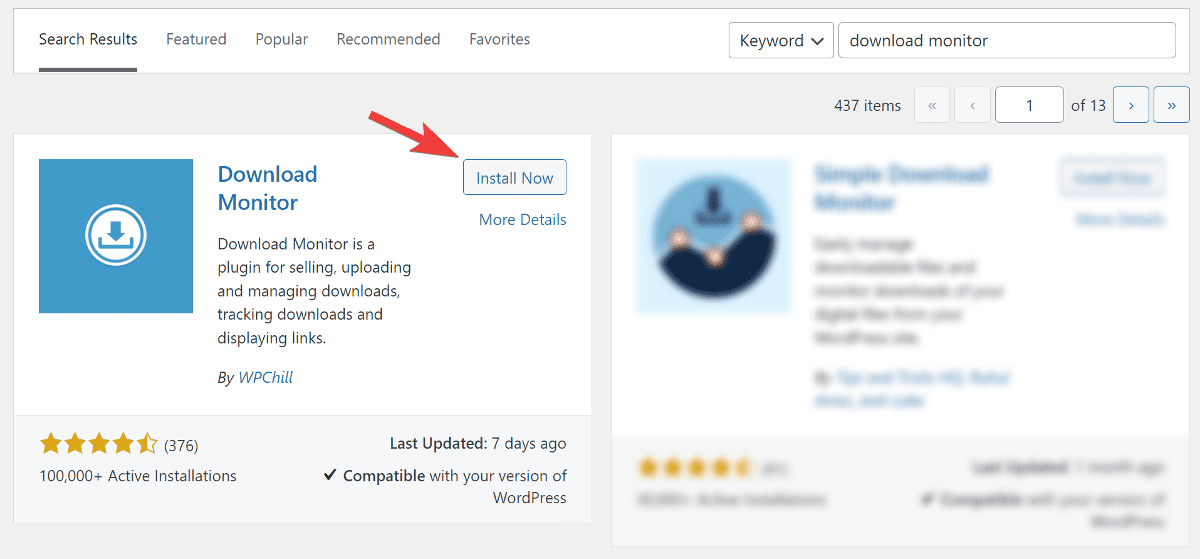Go to the next results page
This screenshot has height=559, width=1200.
(1131, 105)
